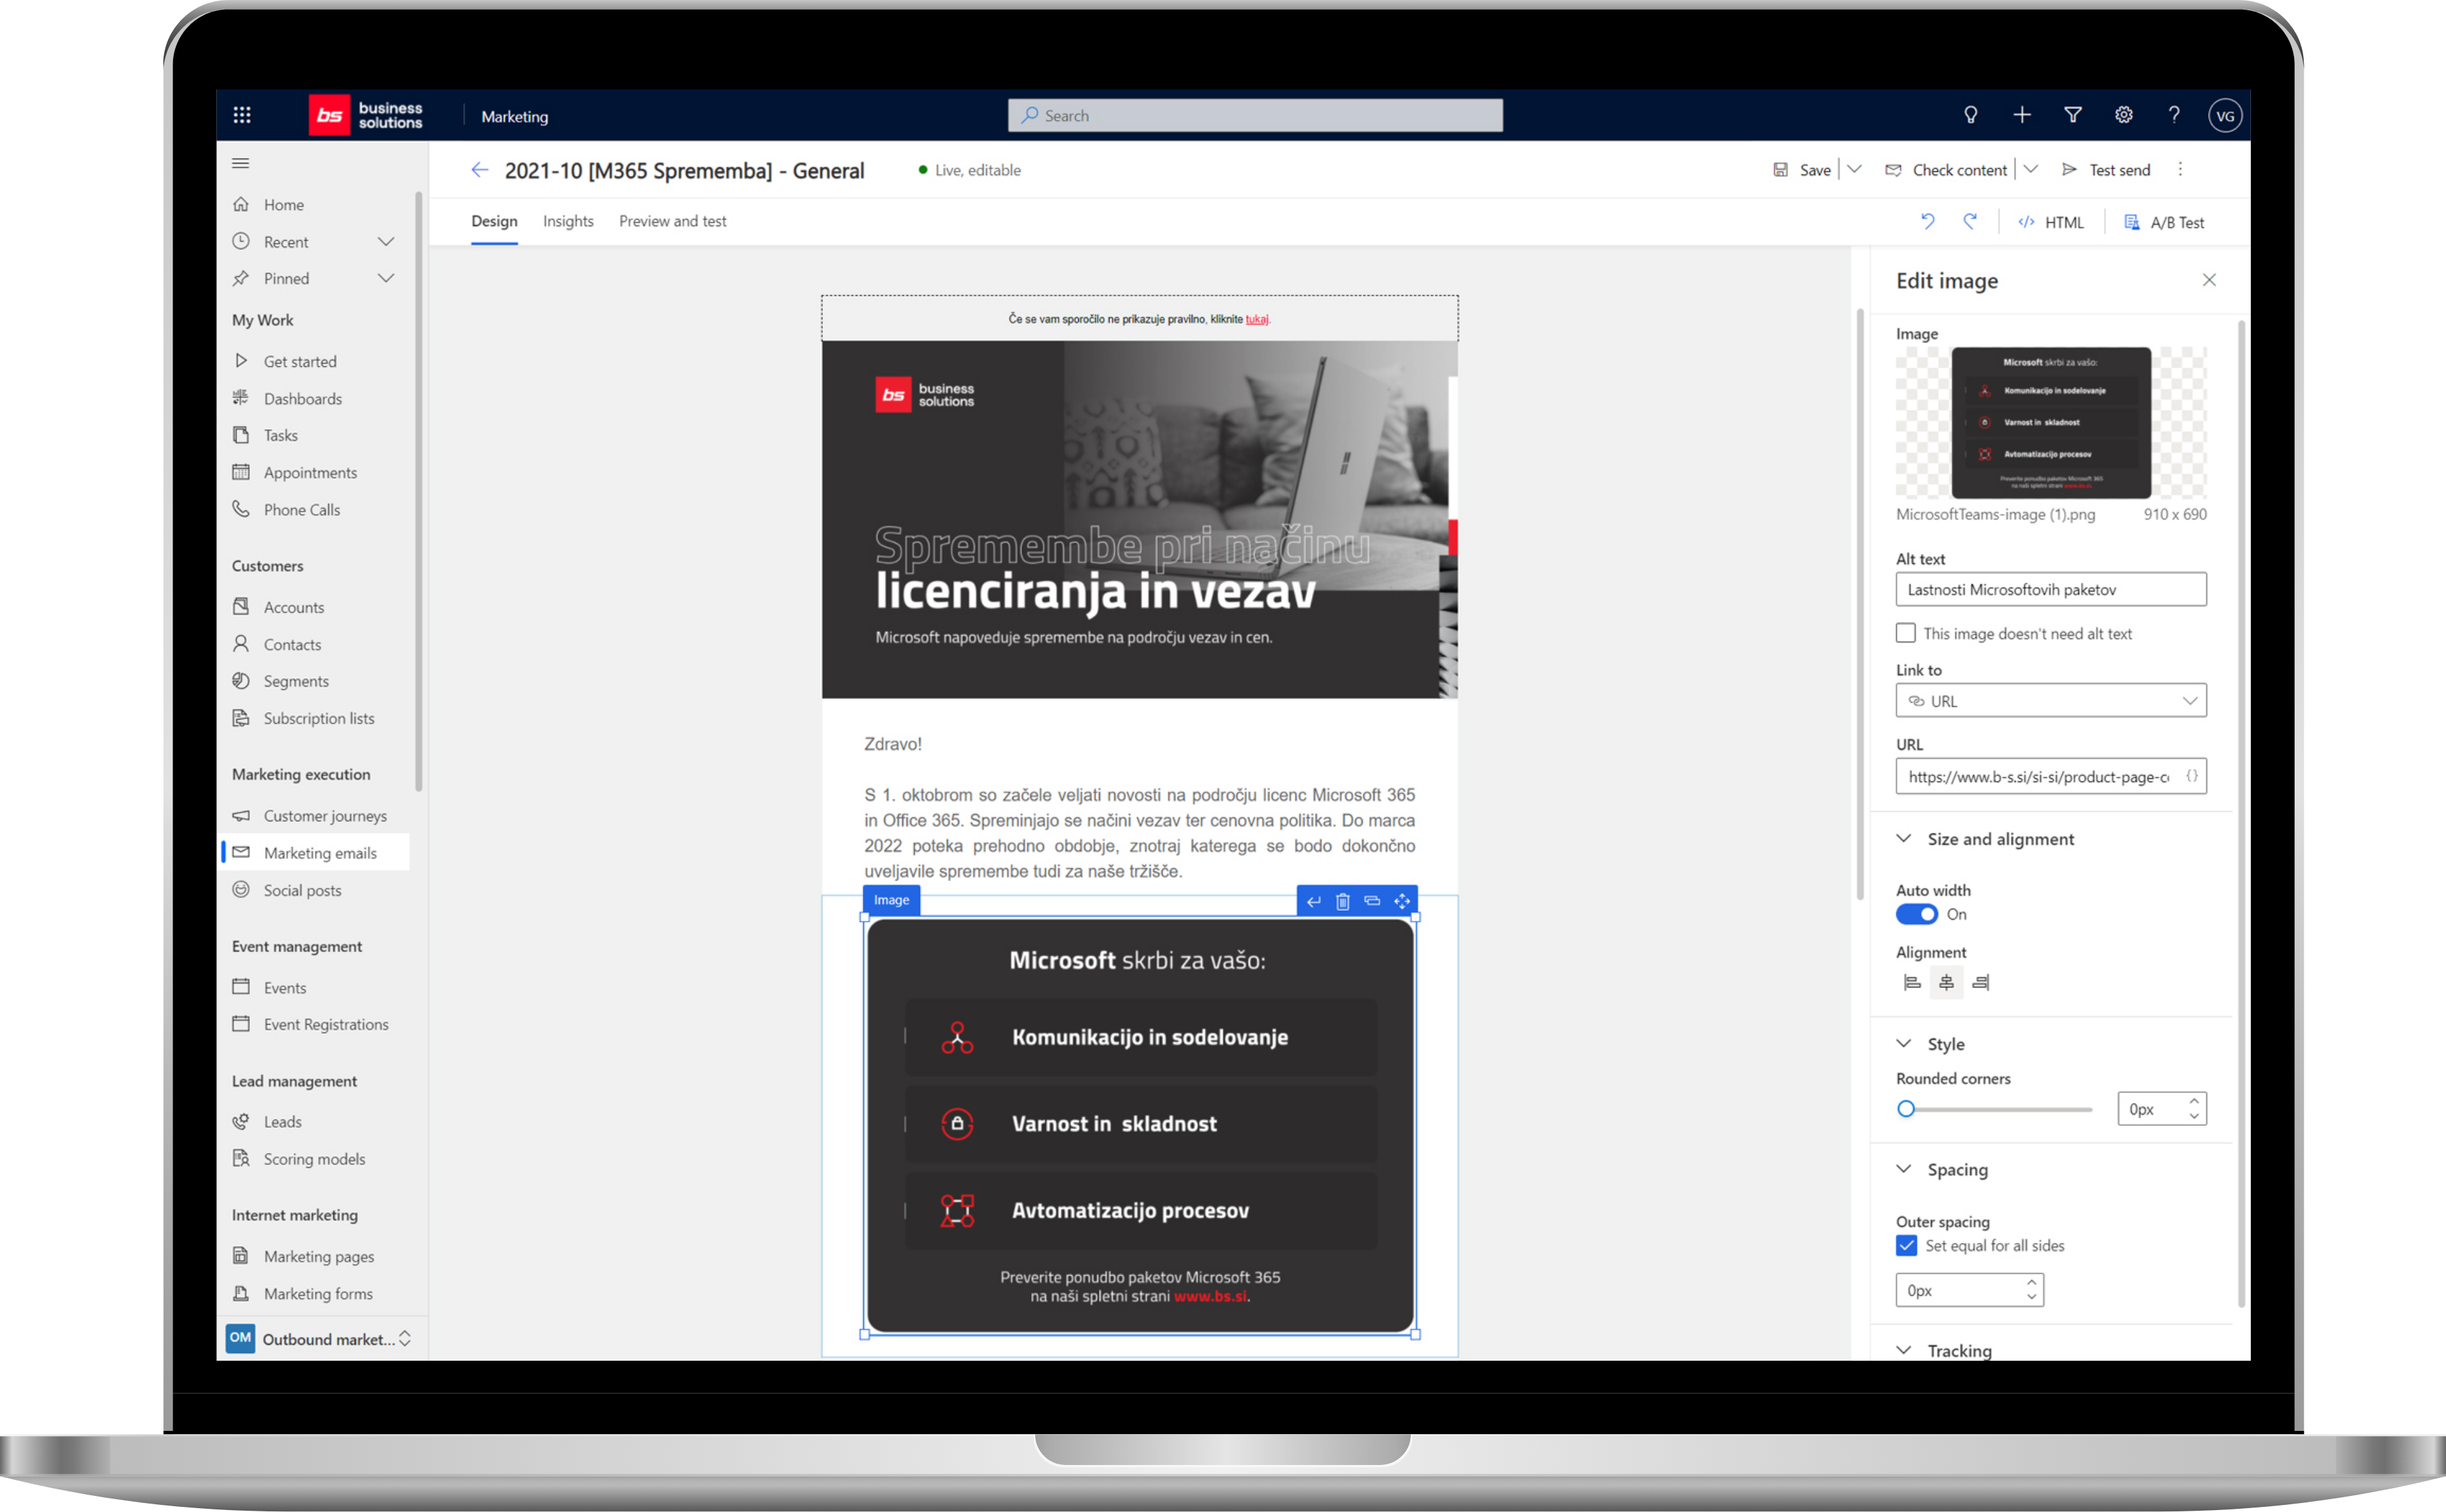Image resolution: width=2446 pixels, height=1512 pixels.
Task: Delete the selected image with trash icon
Action: click(1343, 901)
